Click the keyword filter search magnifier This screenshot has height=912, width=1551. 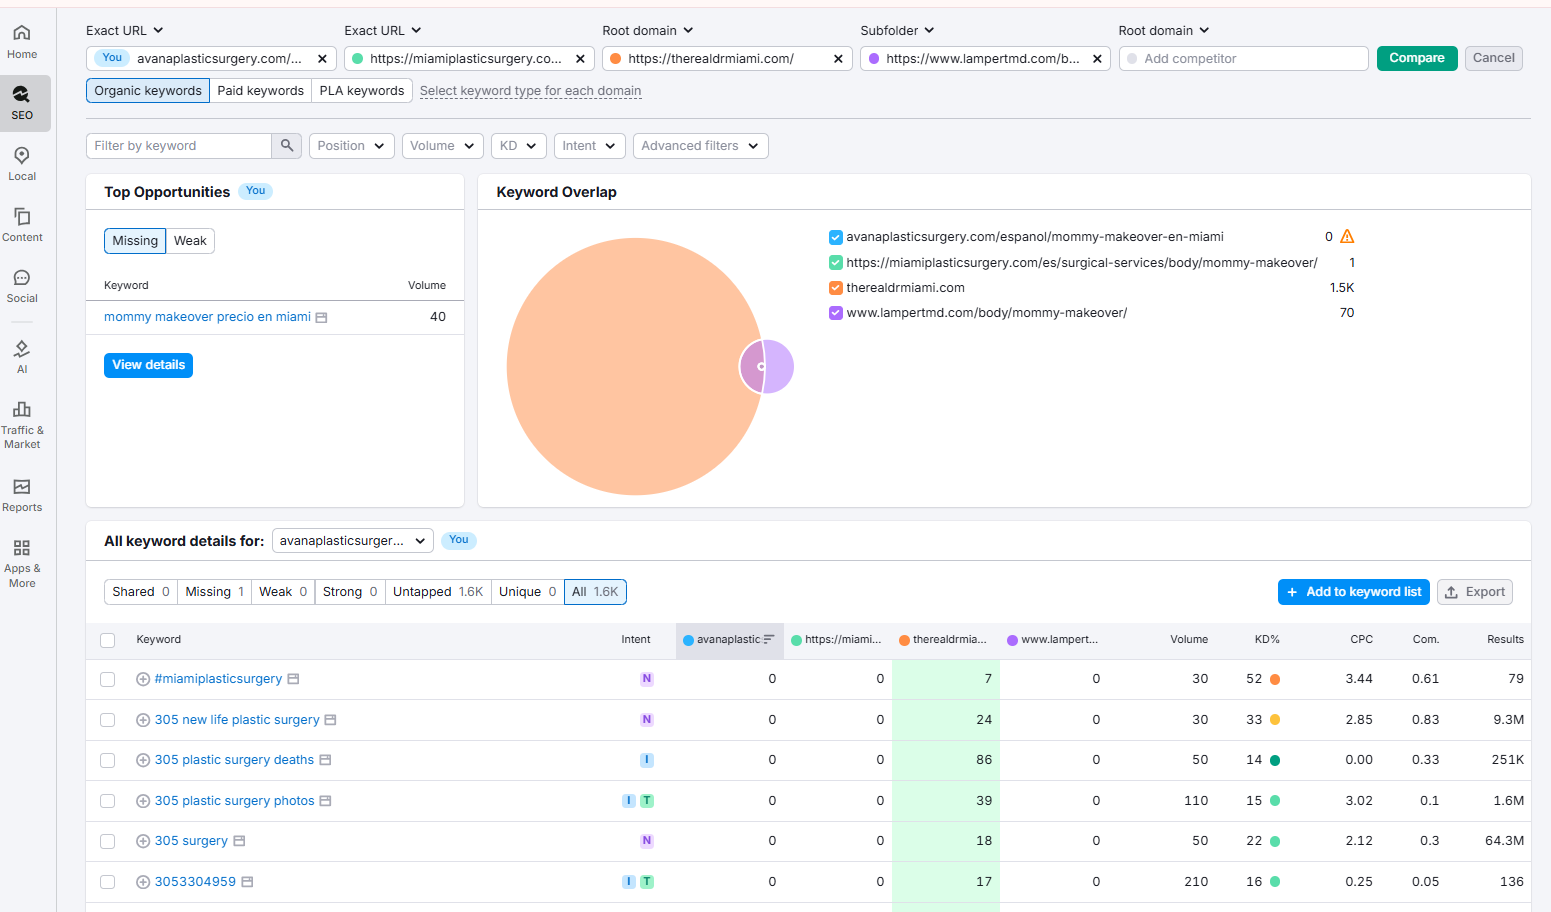287,146
